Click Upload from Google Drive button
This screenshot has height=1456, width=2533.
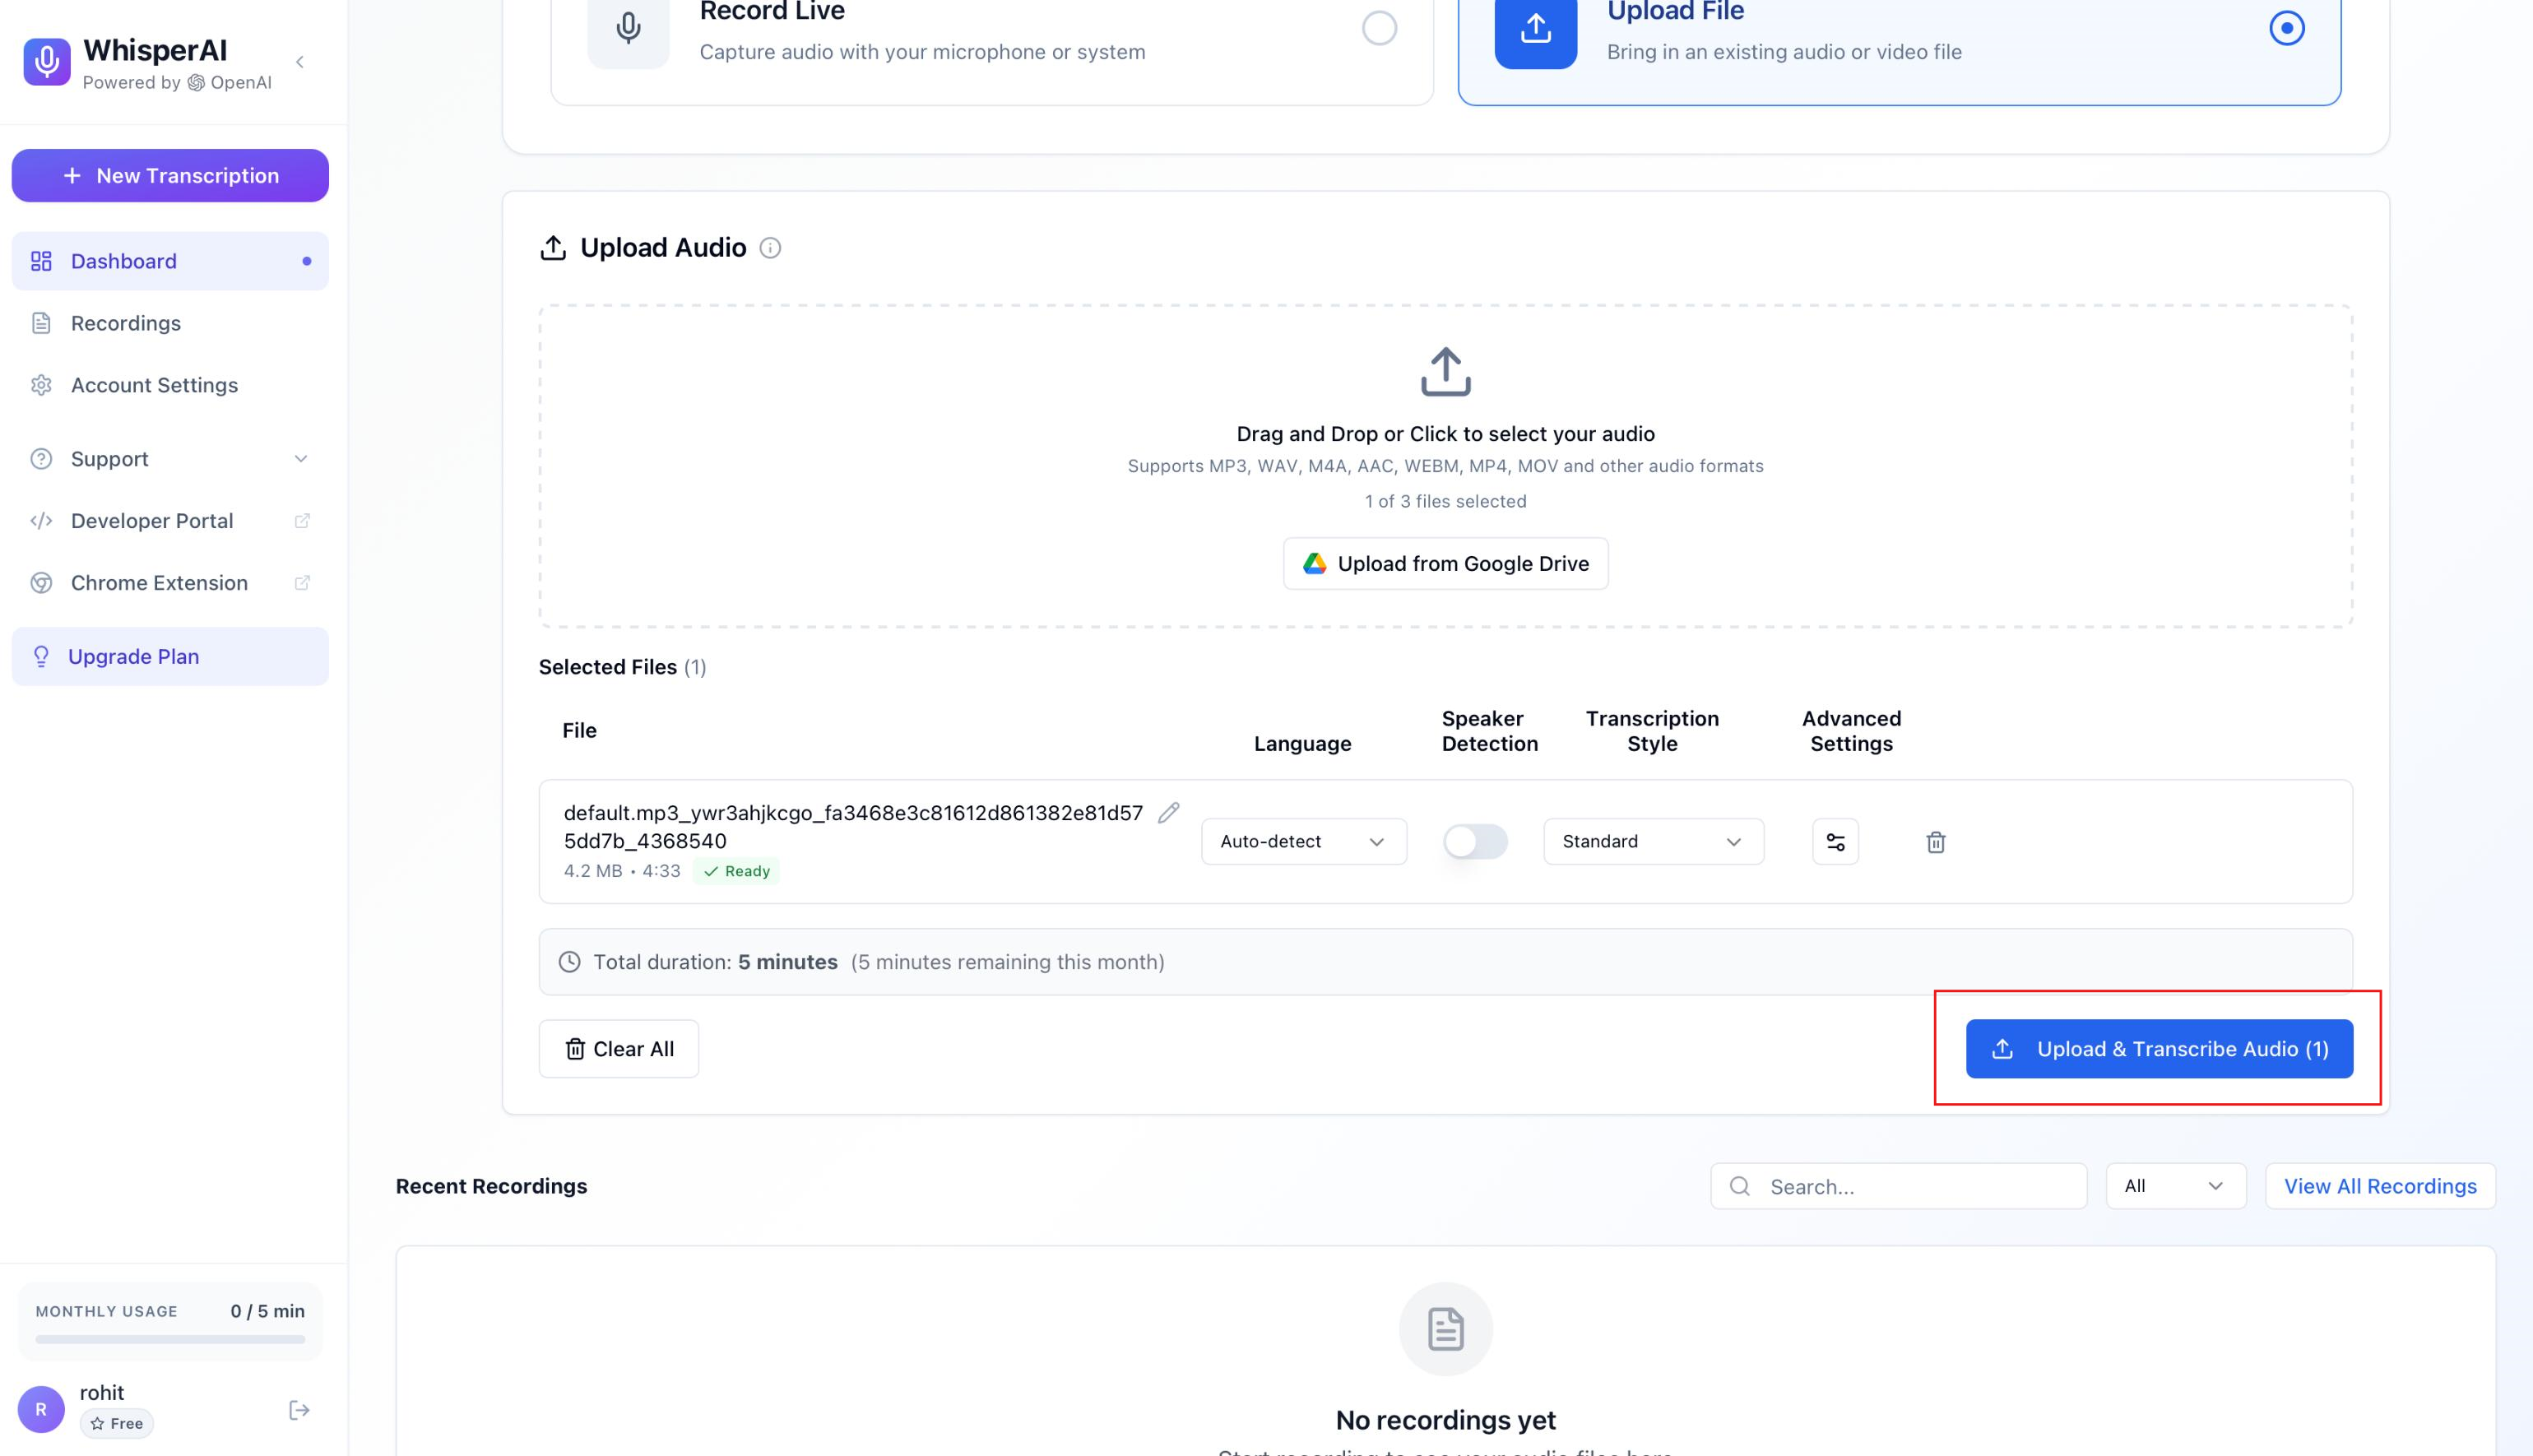point(1445,564)
